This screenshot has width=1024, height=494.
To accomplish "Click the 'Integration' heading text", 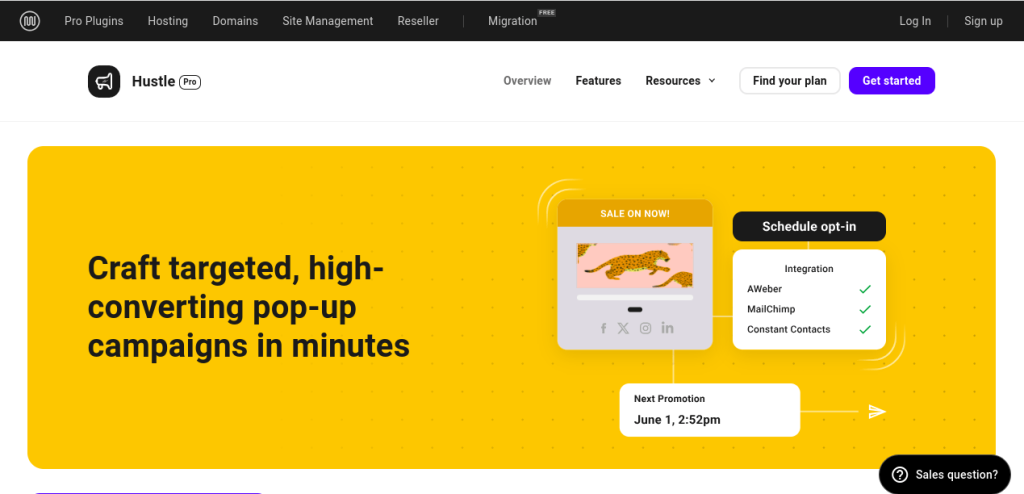I will tap(808, 269).
